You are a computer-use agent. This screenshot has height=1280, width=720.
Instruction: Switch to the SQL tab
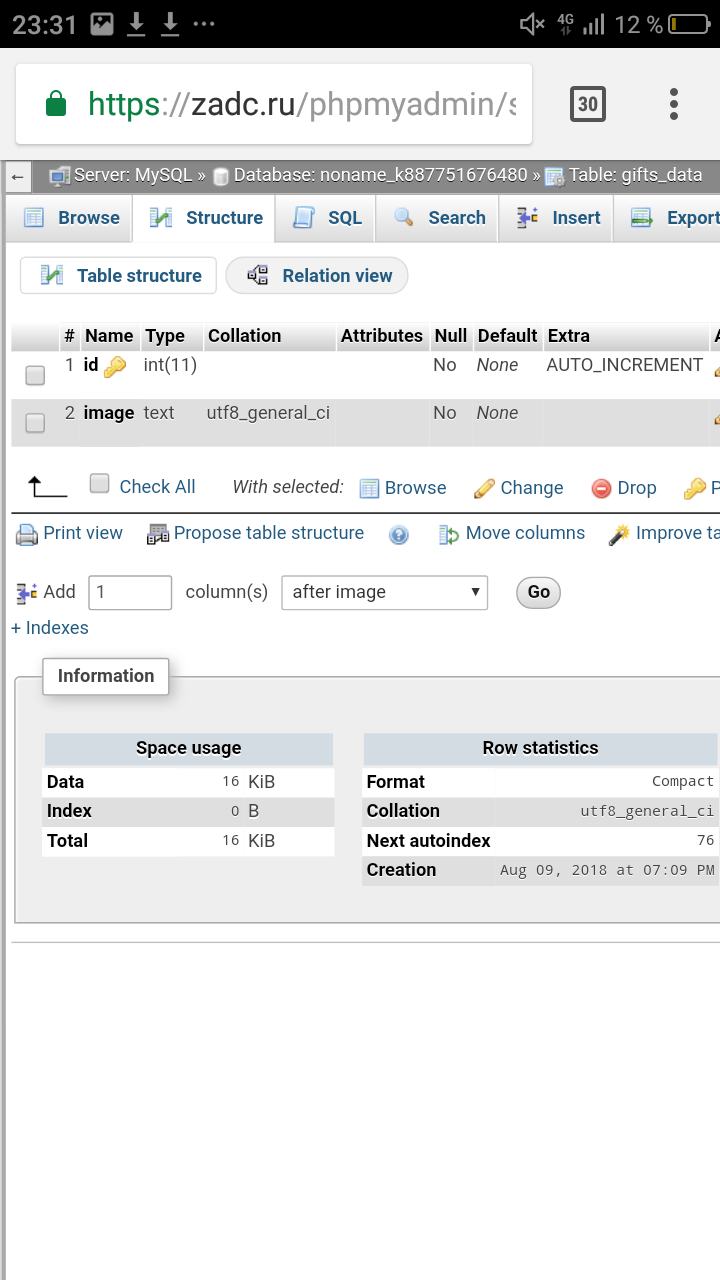point(328,218)
